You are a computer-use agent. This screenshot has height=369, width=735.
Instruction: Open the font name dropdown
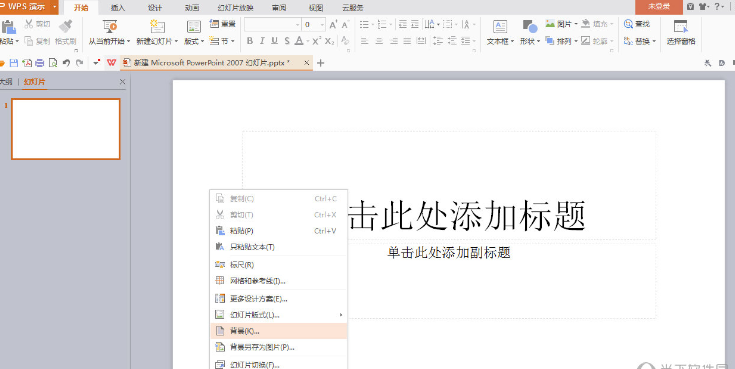click(298, 24)
